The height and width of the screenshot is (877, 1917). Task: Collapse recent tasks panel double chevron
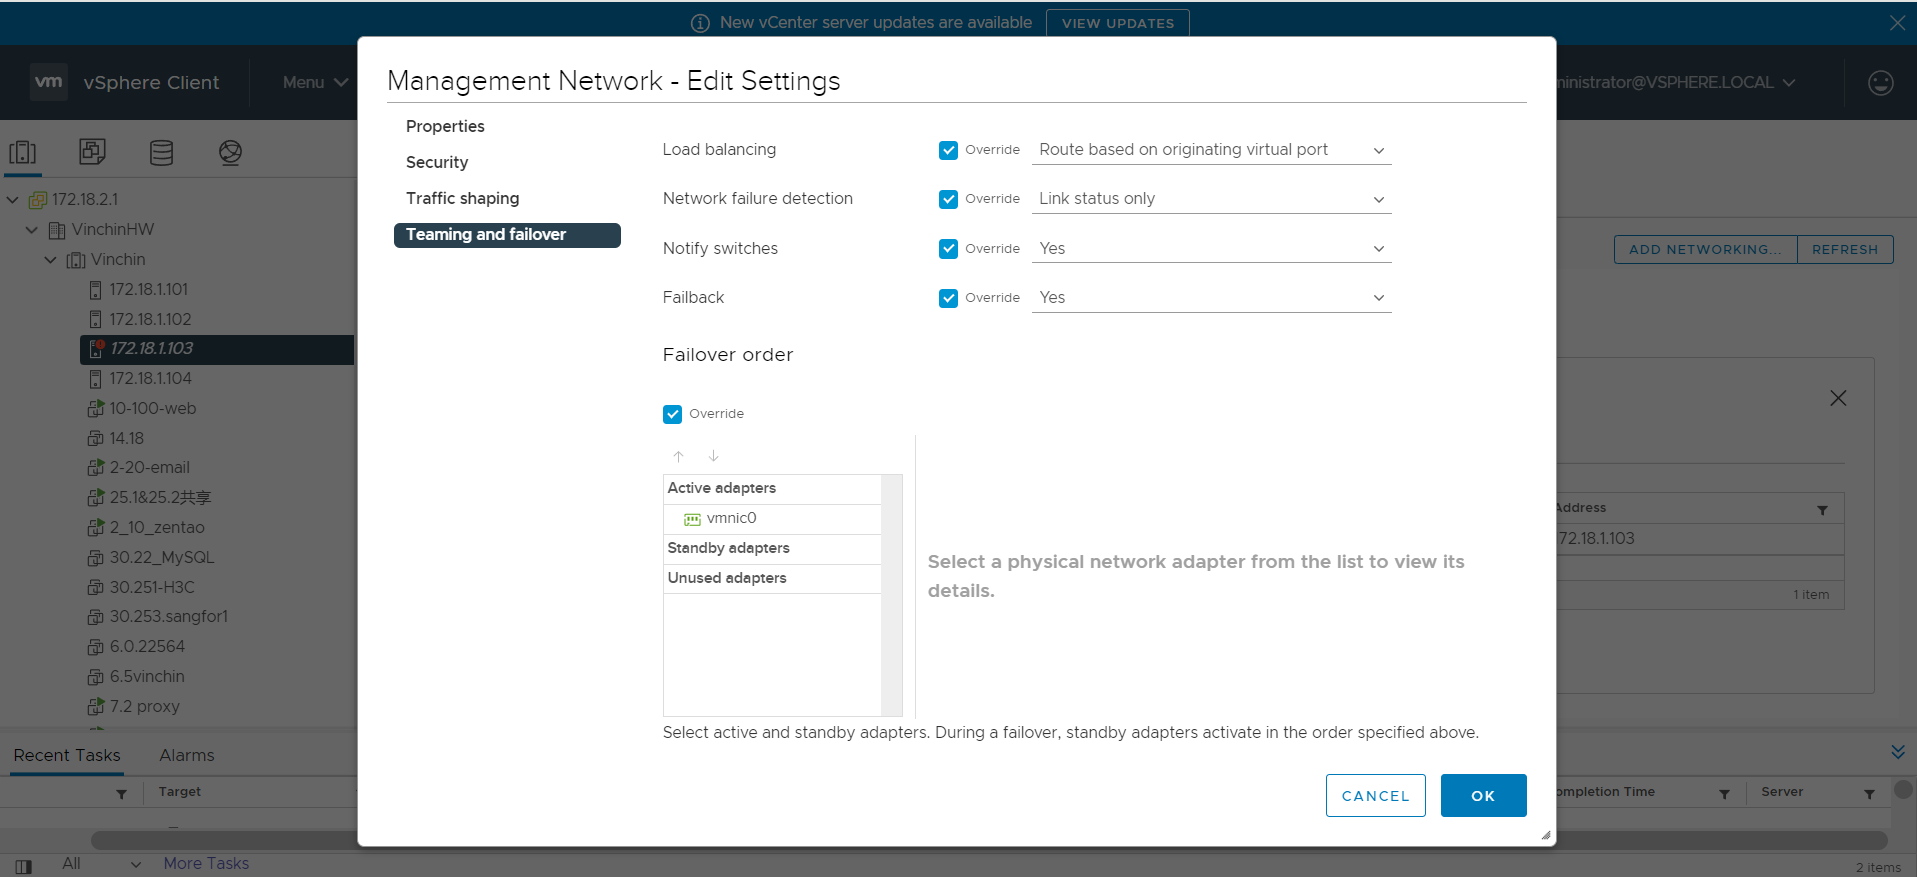click(x=1897, y=752)
